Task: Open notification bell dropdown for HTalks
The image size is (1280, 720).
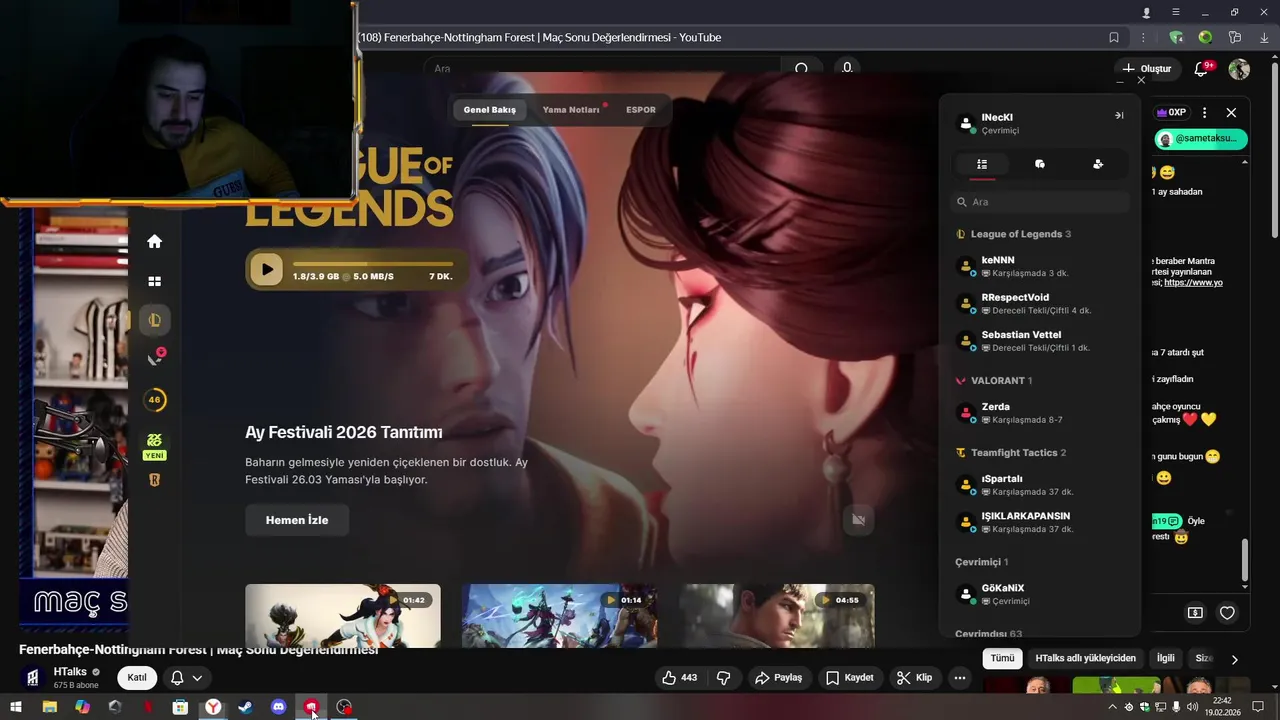Action: pyautogui.click(x=187, y=678)
